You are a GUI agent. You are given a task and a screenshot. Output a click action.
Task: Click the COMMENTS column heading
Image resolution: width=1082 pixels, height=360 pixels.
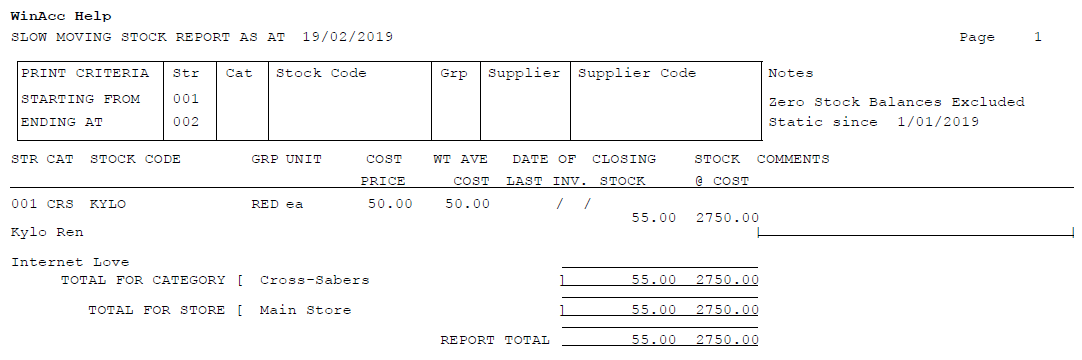[x=793, y=159]
